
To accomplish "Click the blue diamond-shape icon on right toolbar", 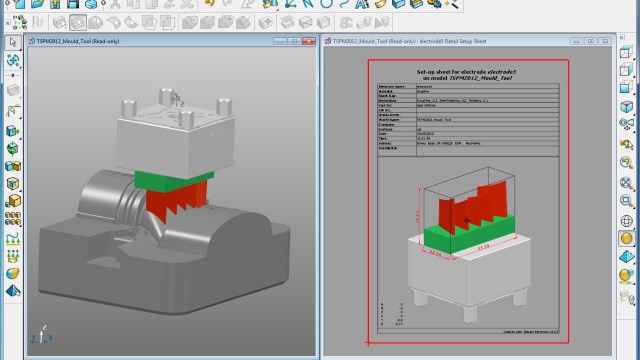I will [627, 257].
